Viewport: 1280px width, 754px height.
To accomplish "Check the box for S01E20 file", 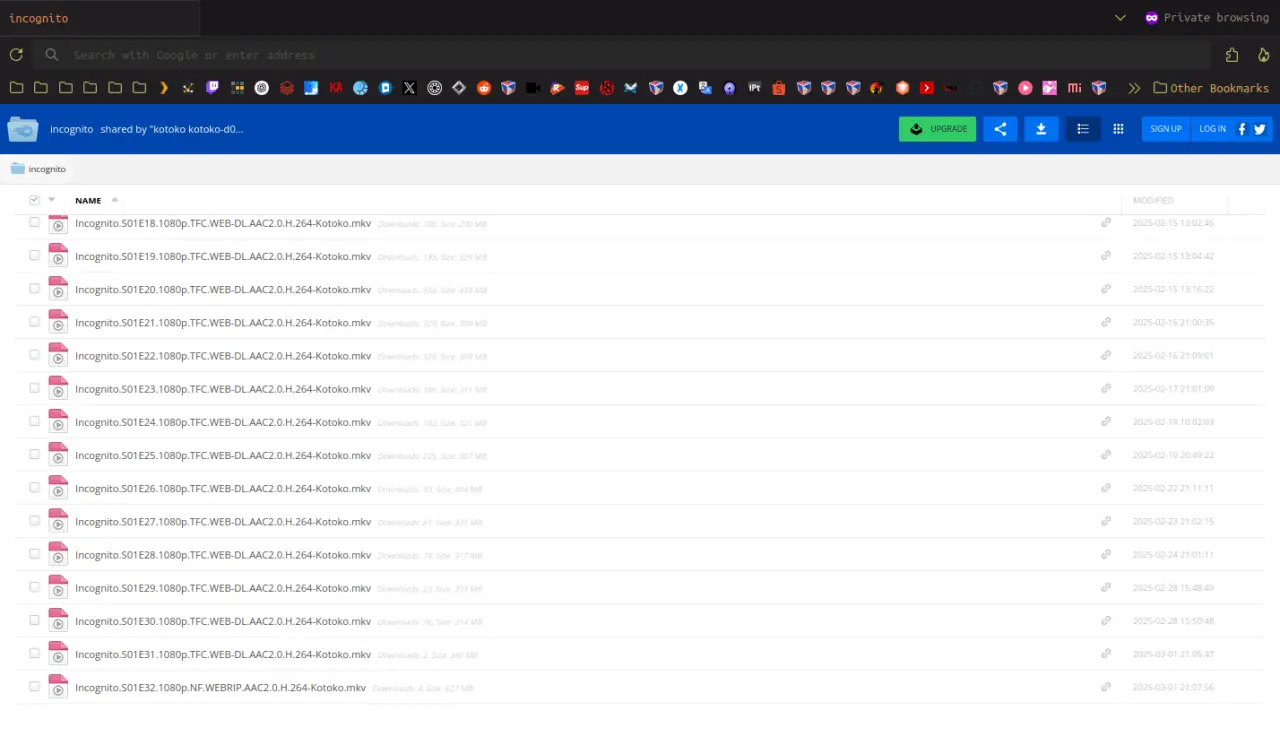I will tap(34, 288).
